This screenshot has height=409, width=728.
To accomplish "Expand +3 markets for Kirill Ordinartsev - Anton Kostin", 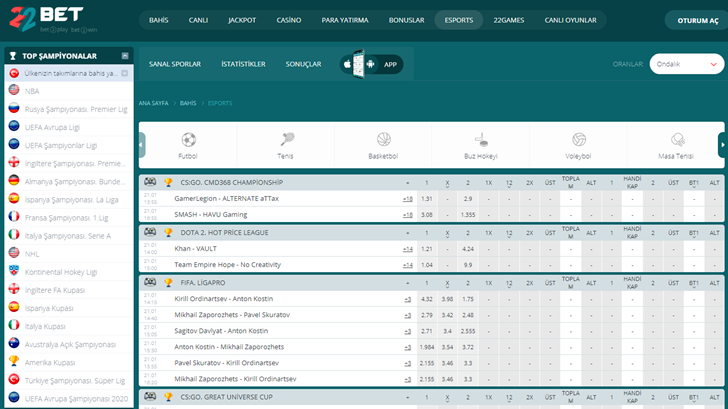I will pos(408,299).
